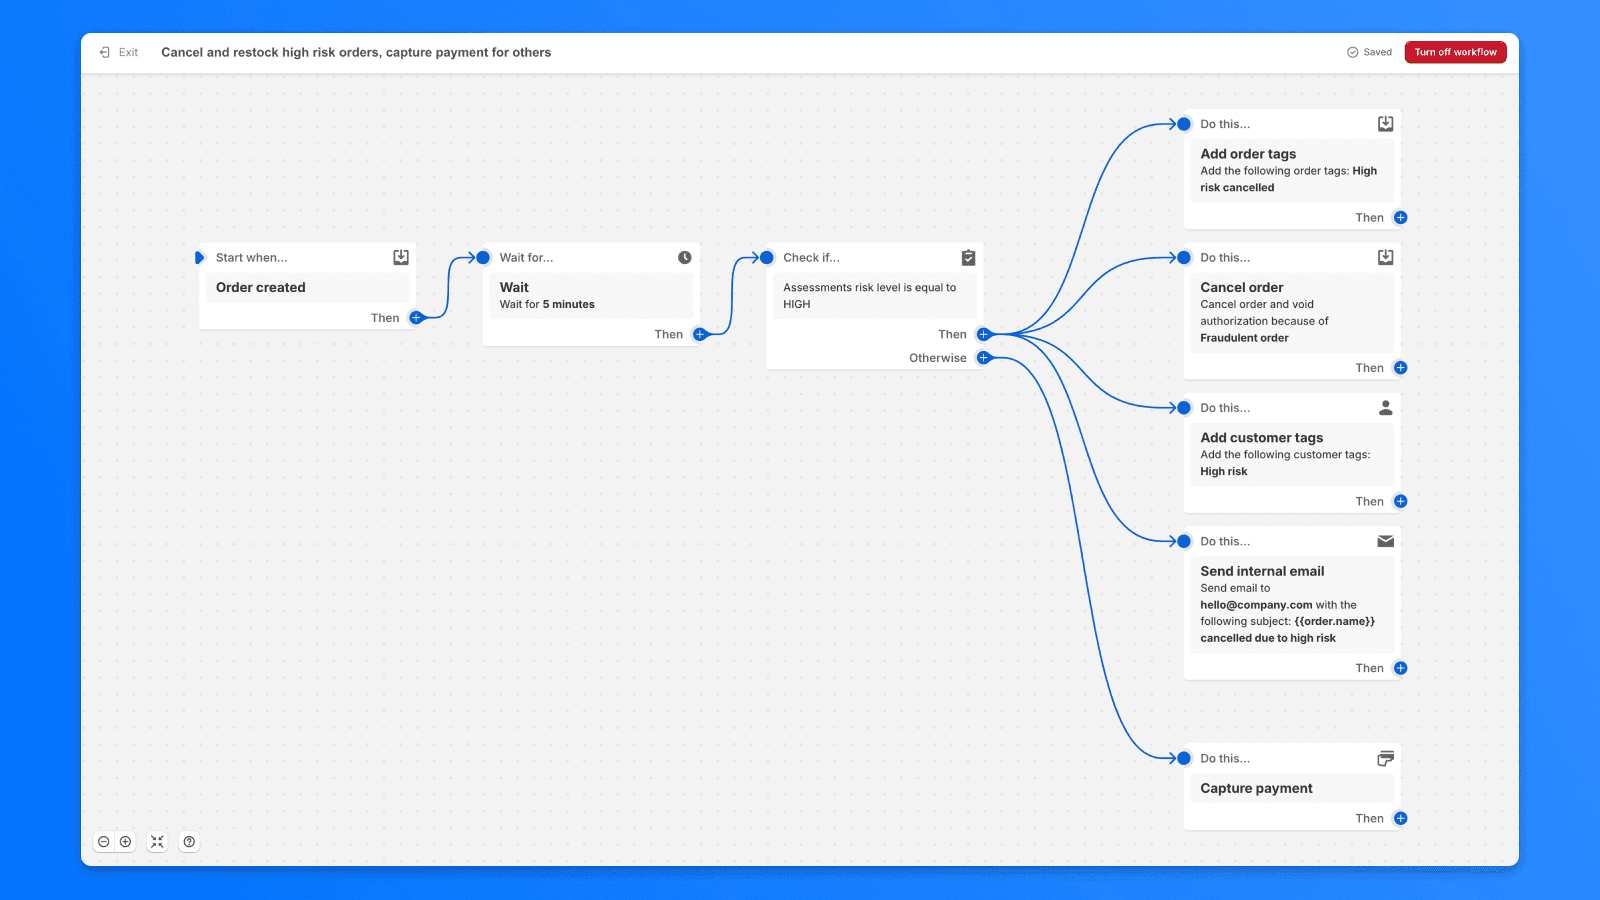Click the icon on Add order tags card
Image resolution: width=1600 pixels, height=900 pixels.
[1386, 124]
